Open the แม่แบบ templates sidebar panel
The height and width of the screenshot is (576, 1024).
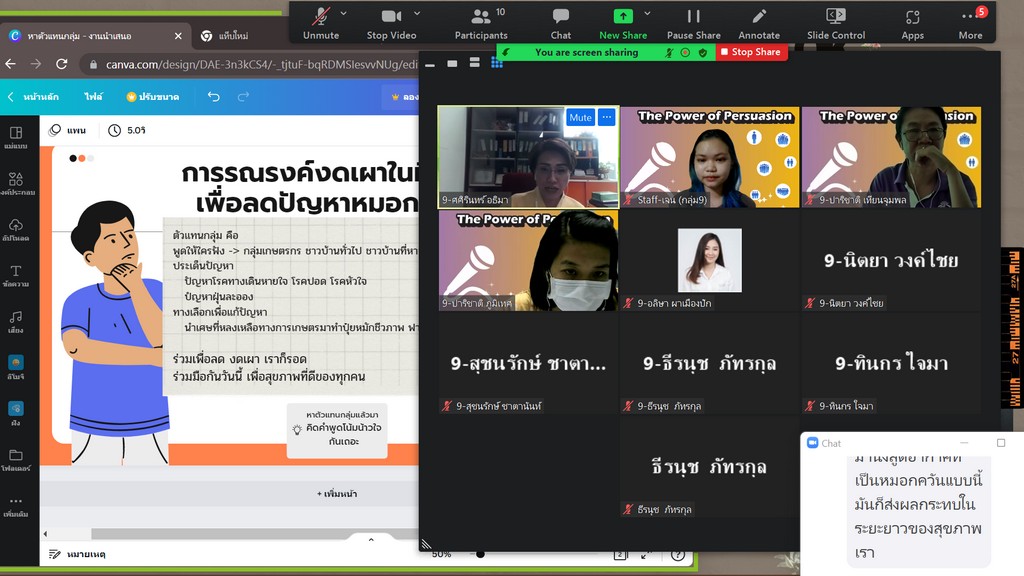tap(16, 138)
